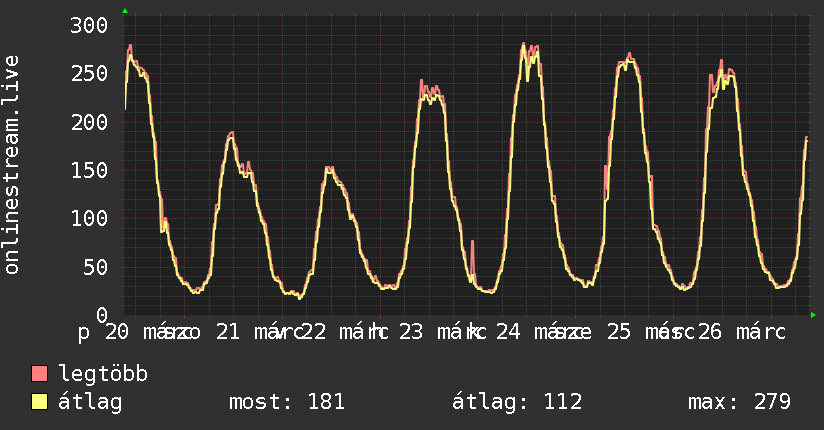Select the legtöbb legend label
The width and height of the screenshot is (824, 430).
point(103,374)
